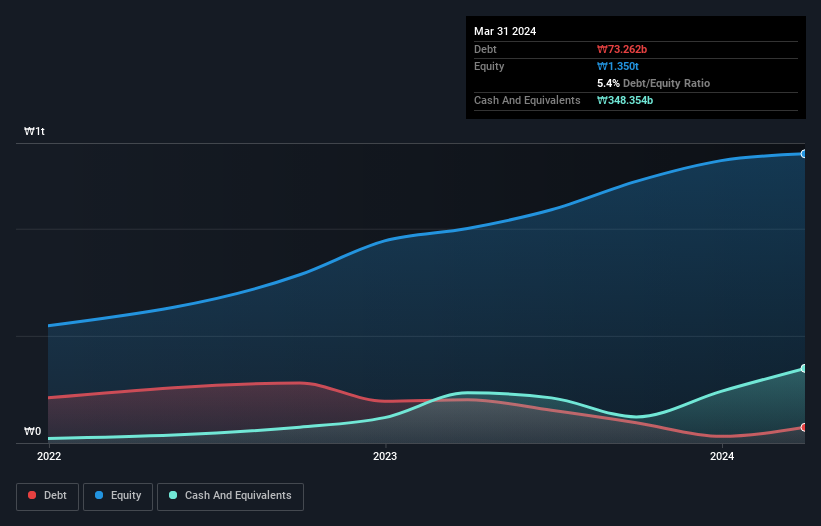Click the ₩73.262b debt value
Image resolution: width=821 pixels, height=526 pixels.
click(622, 49)
